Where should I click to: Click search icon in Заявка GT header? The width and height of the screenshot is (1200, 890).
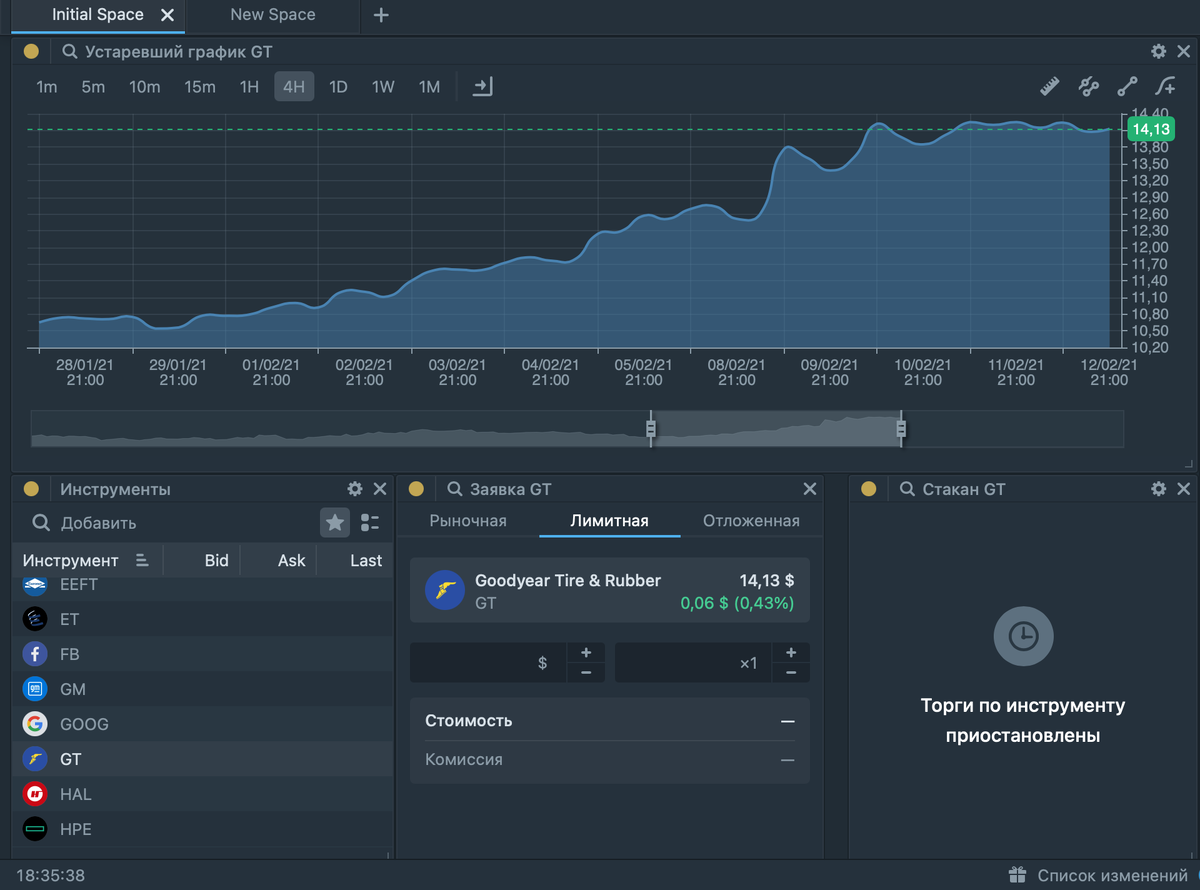(454, 489)
